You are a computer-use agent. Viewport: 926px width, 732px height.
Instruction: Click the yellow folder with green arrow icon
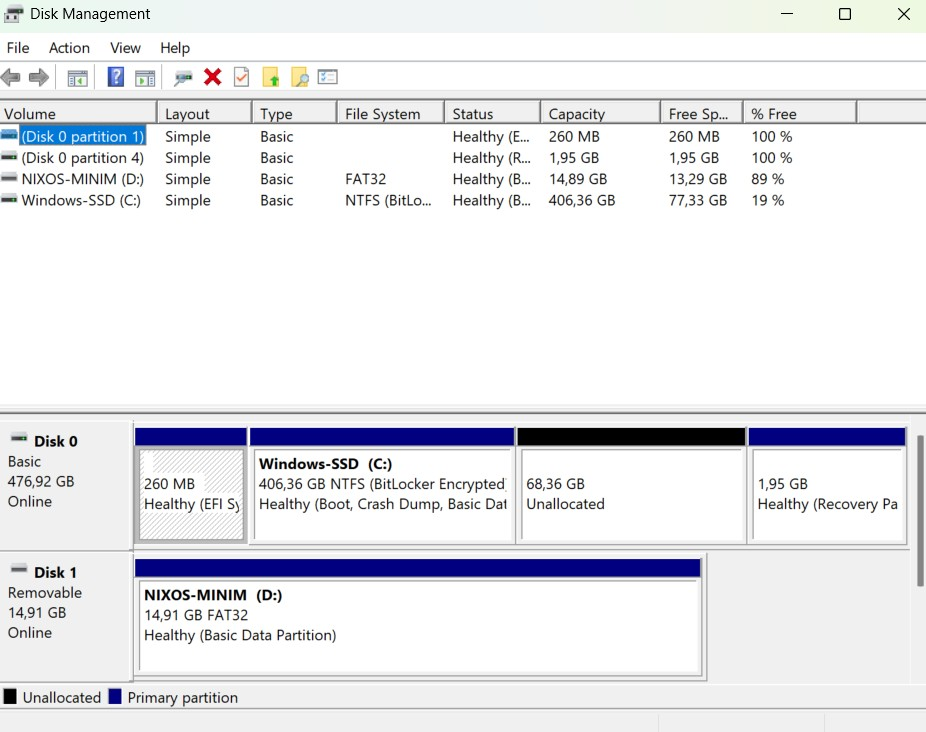(270, 77)
